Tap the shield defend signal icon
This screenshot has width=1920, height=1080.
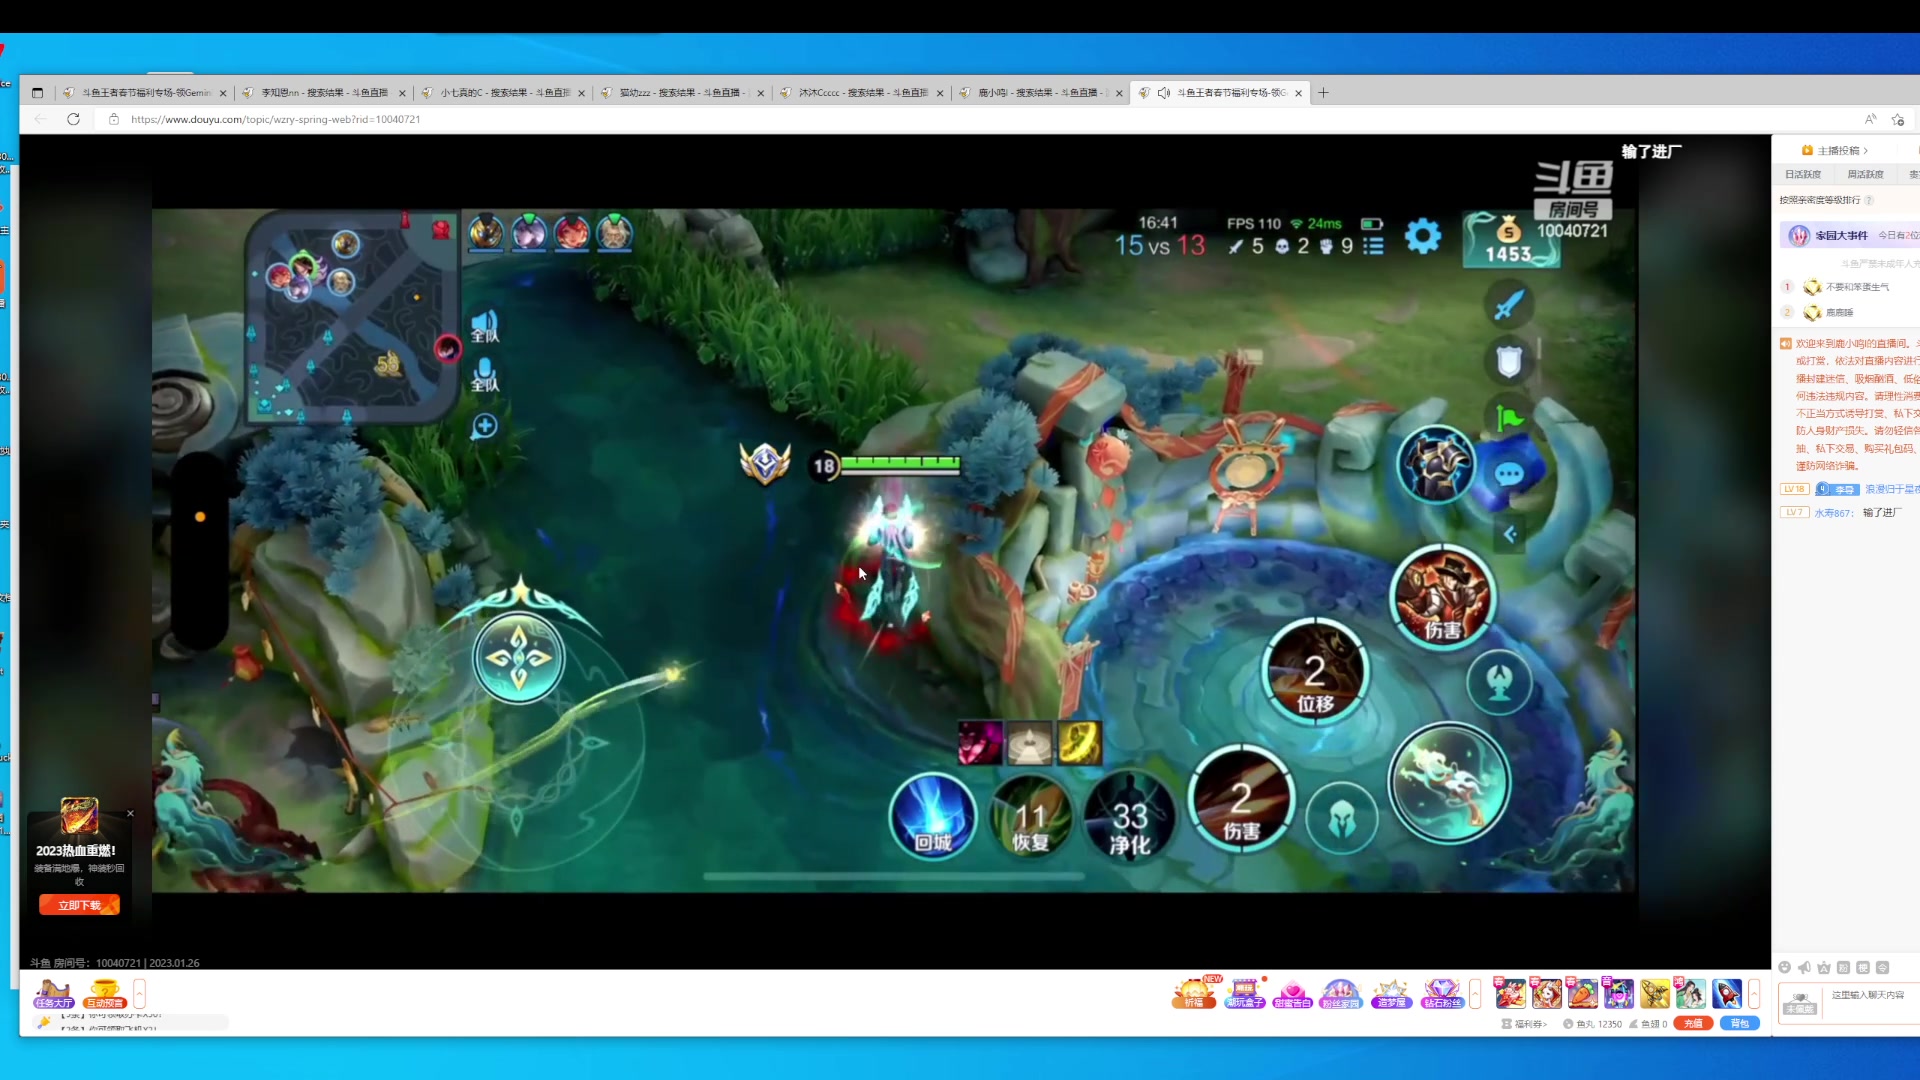(1509, 360)
